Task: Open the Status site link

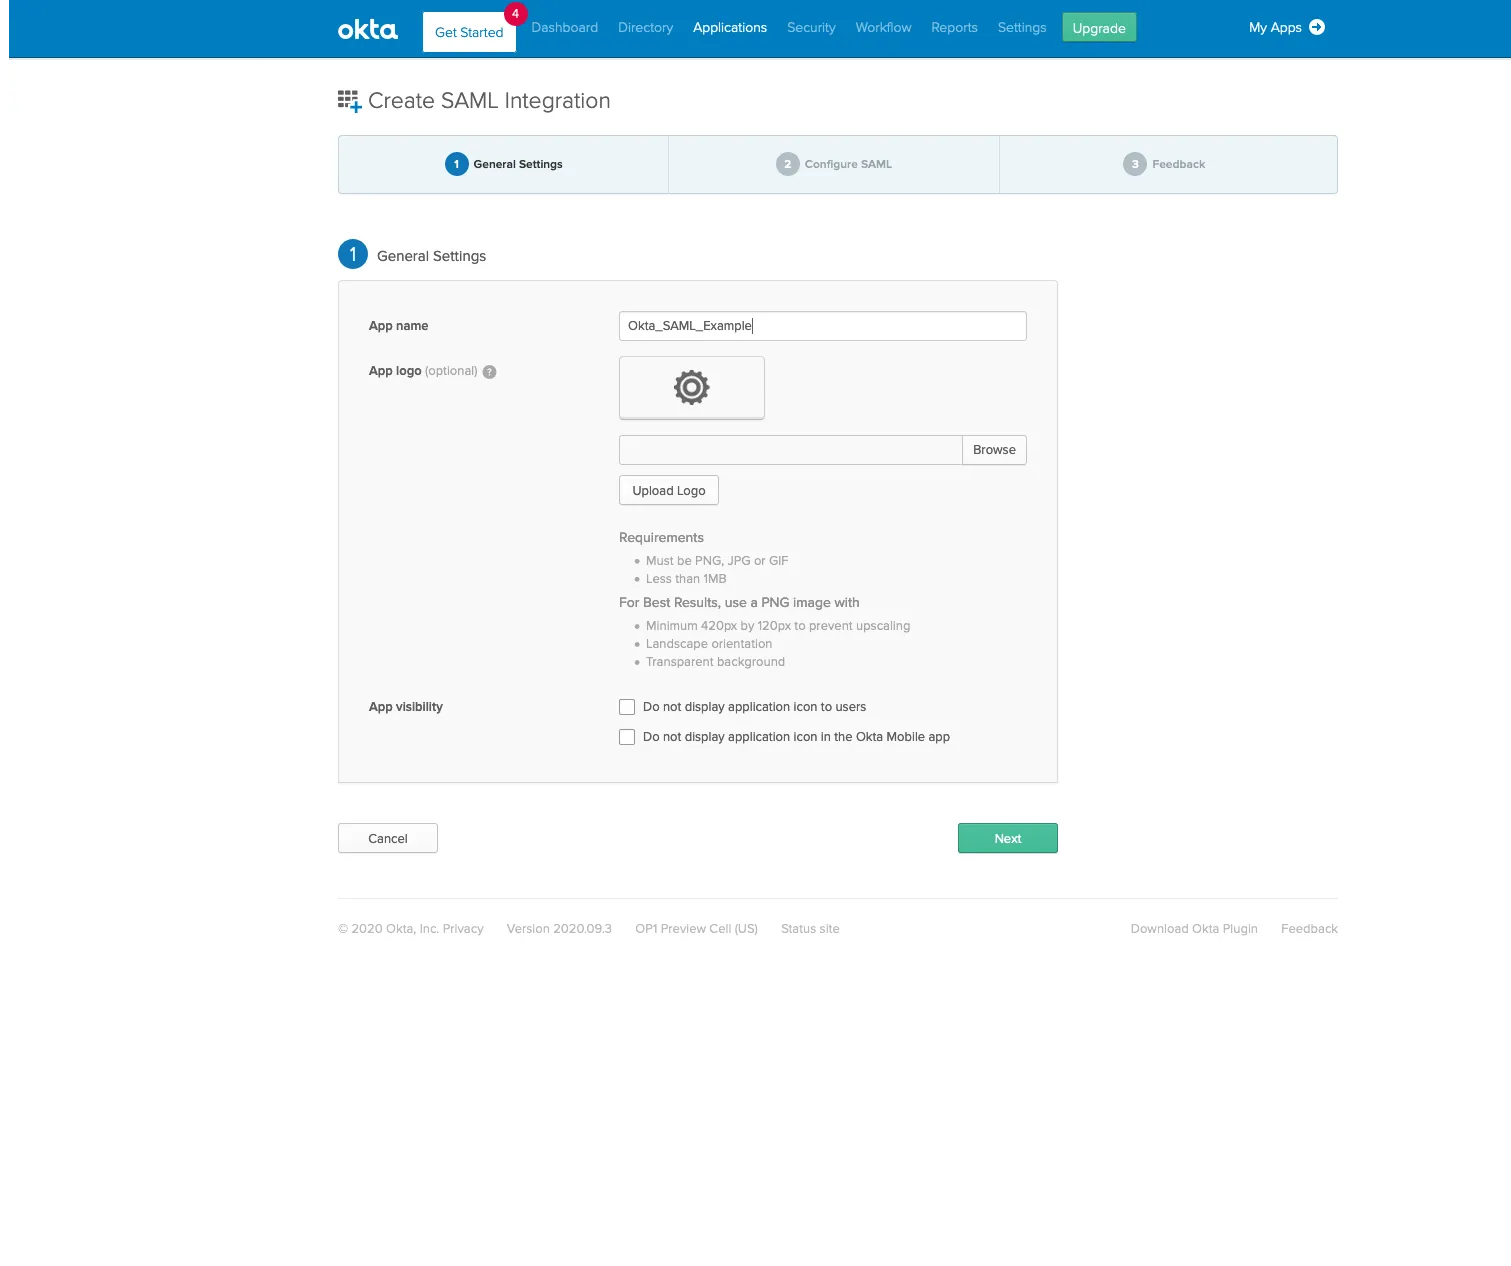Action: [x=809, y=928]
